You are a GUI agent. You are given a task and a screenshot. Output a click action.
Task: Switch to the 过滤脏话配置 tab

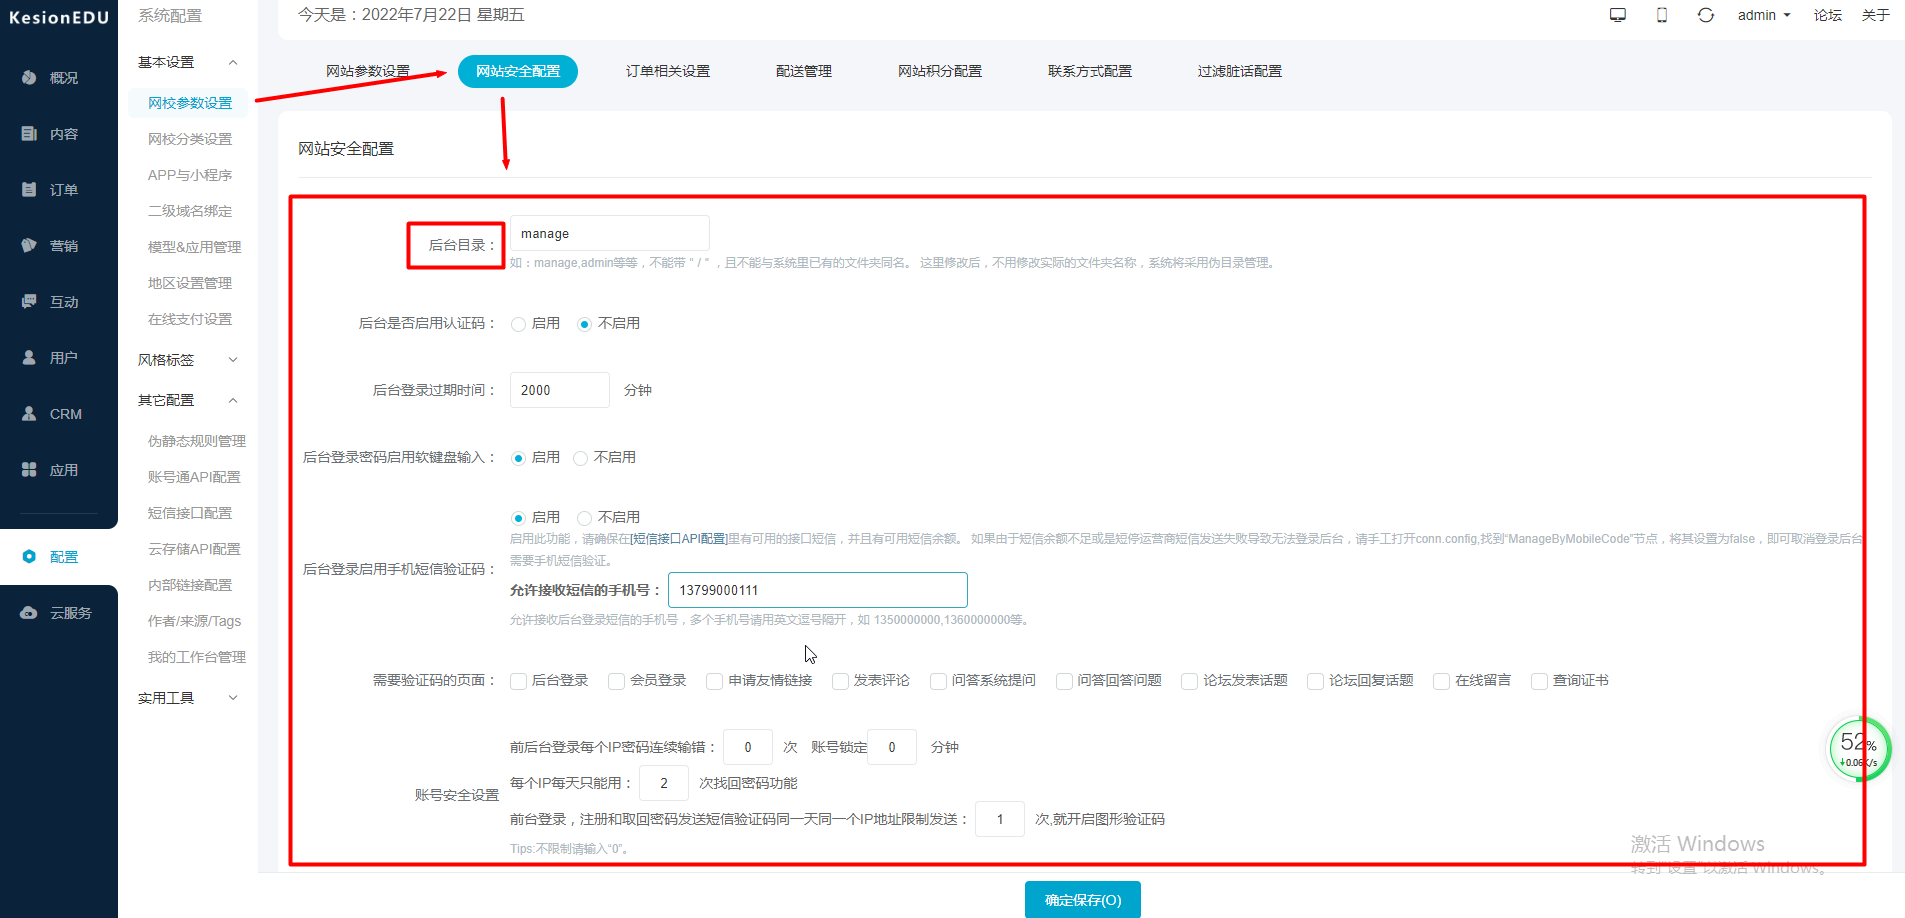coord(1239,71)
